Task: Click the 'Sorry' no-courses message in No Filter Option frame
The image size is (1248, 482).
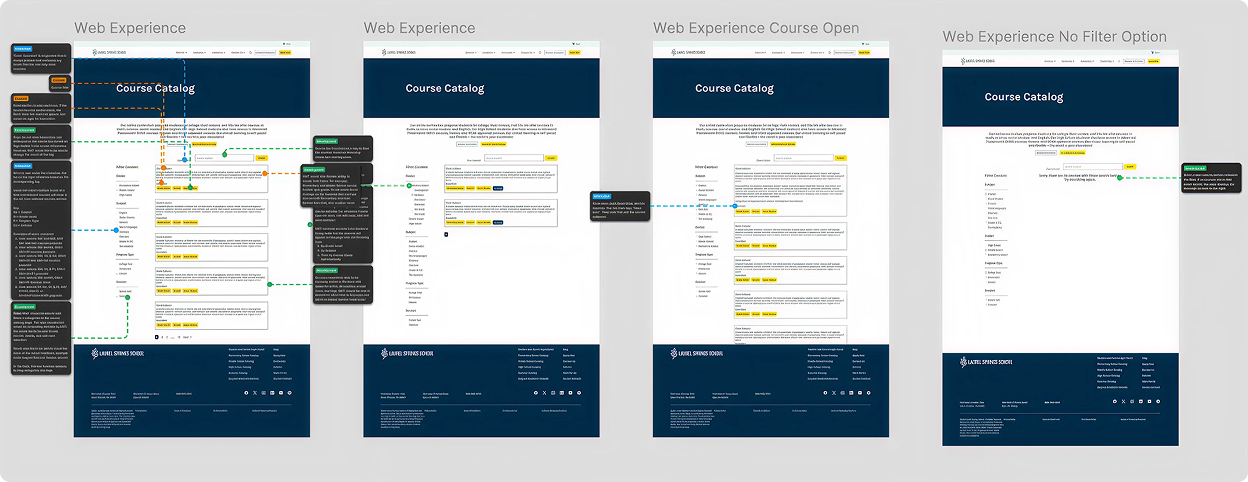Action: (1079, 177)
